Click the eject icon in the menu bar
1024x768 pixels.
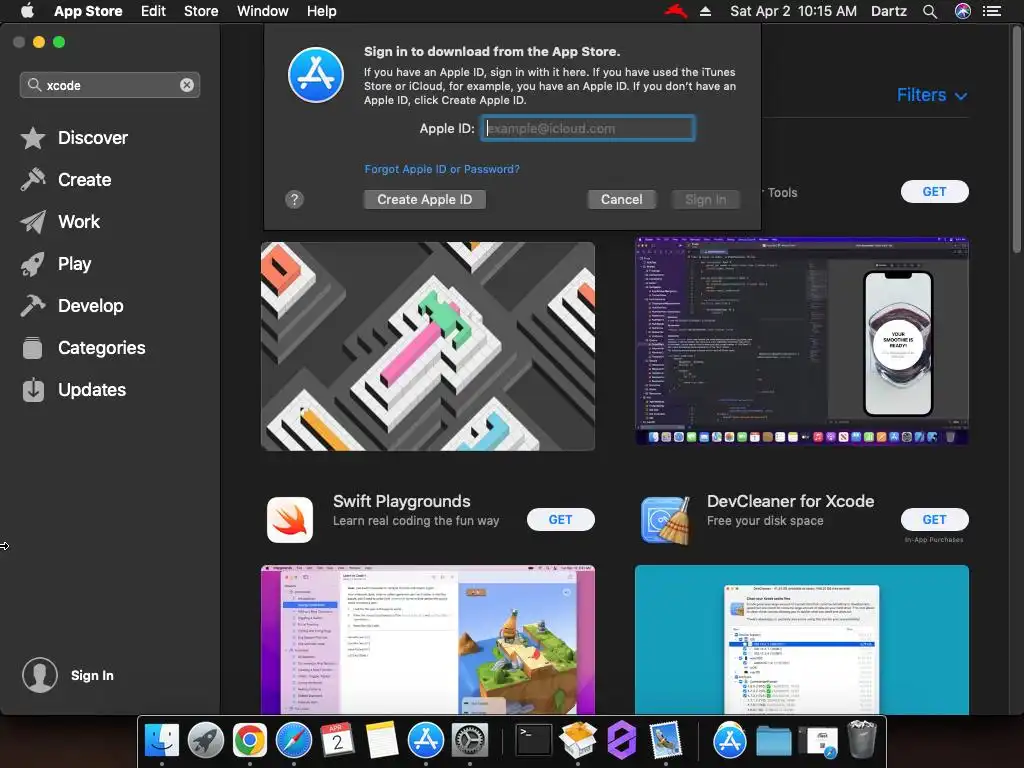pos(705,11)
